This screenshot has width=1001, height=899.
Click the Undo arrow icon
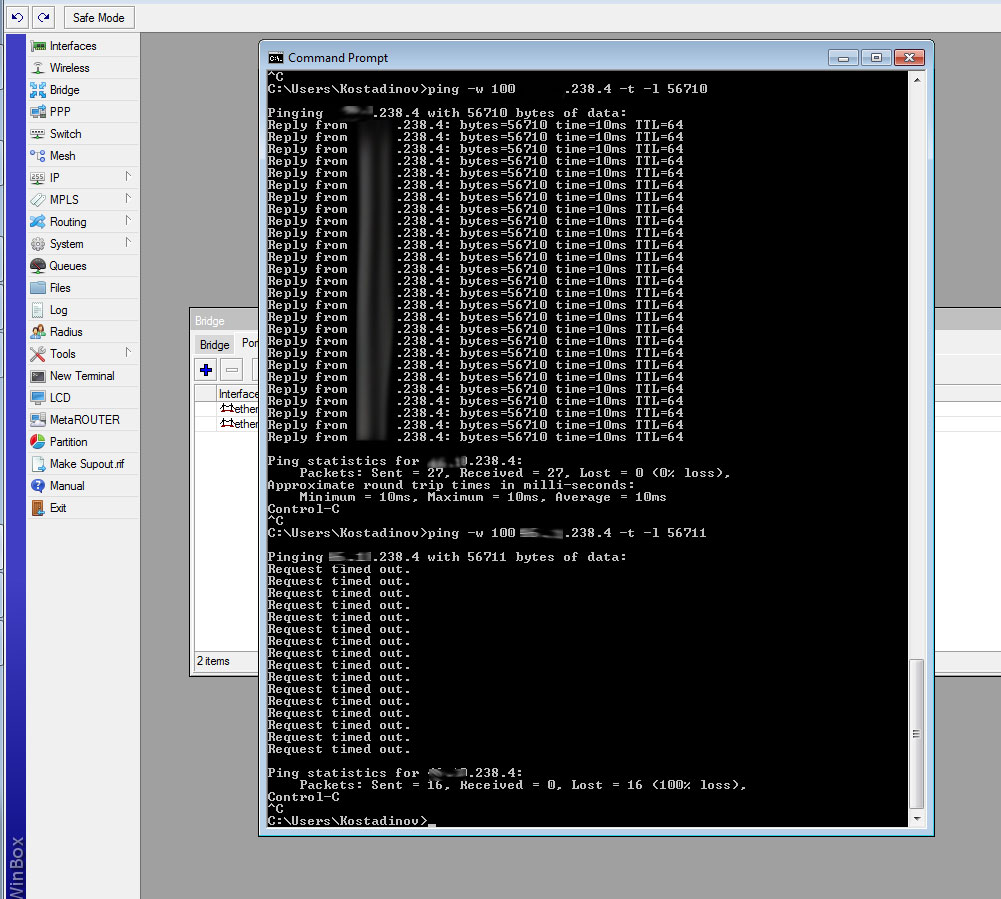point(17,18)
